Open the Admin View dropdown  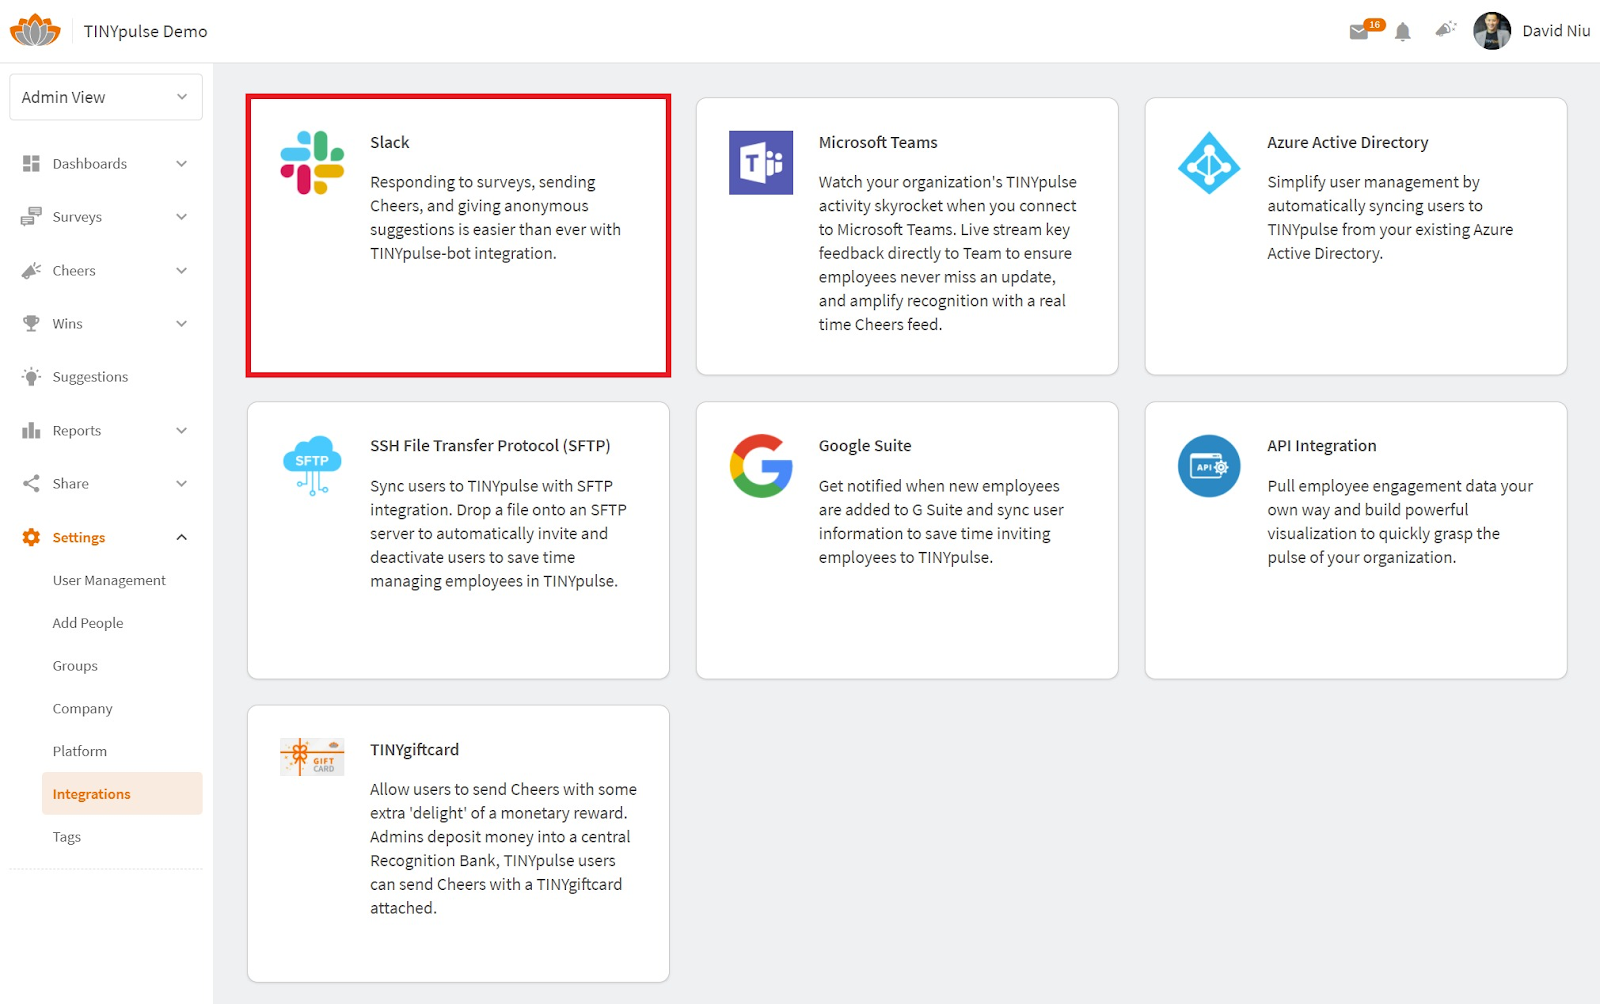[106, 97]
